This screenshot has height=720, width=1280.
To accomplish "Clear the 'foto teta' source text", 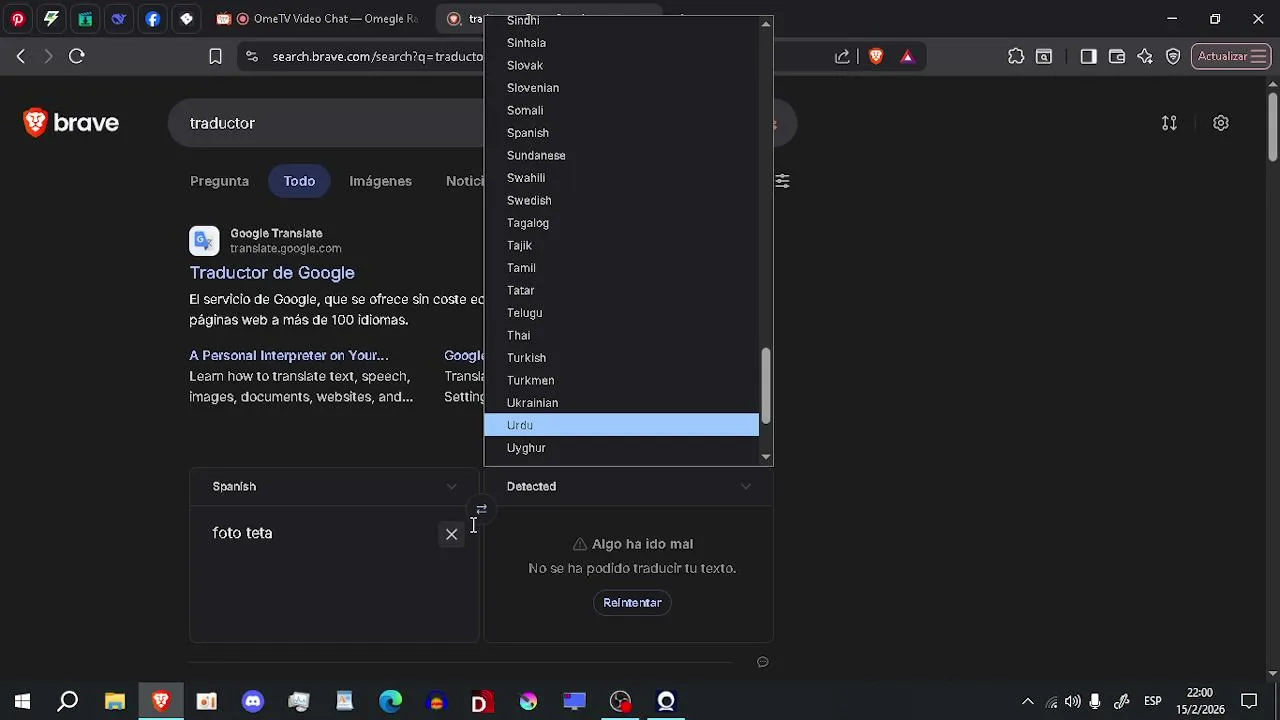I will click(452, 534).
